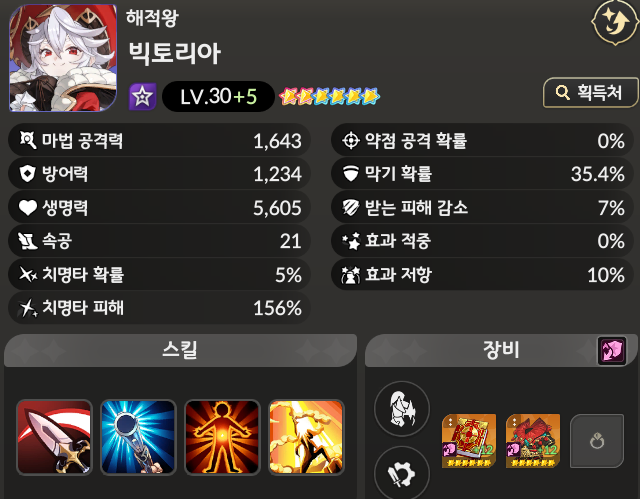Open the glowing orange body skill icon
The width and height of the screenshot is (640, 499).
coord(222,437)
